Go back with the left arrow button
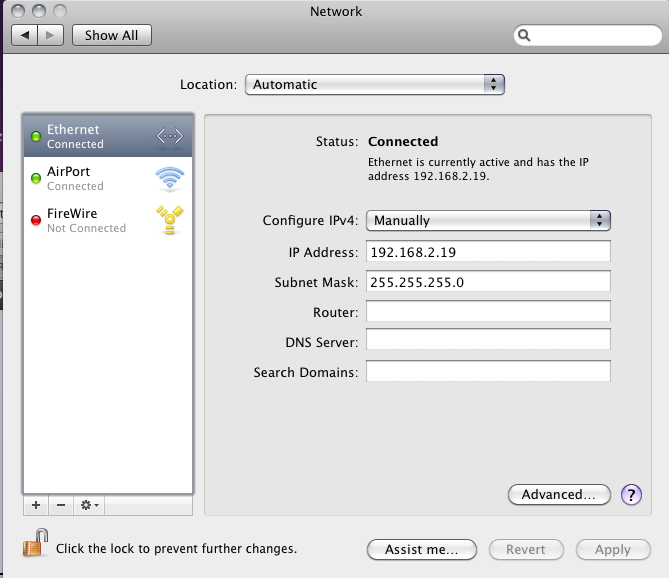Viewport: 669px width, 578px height. tap(25, 35)
